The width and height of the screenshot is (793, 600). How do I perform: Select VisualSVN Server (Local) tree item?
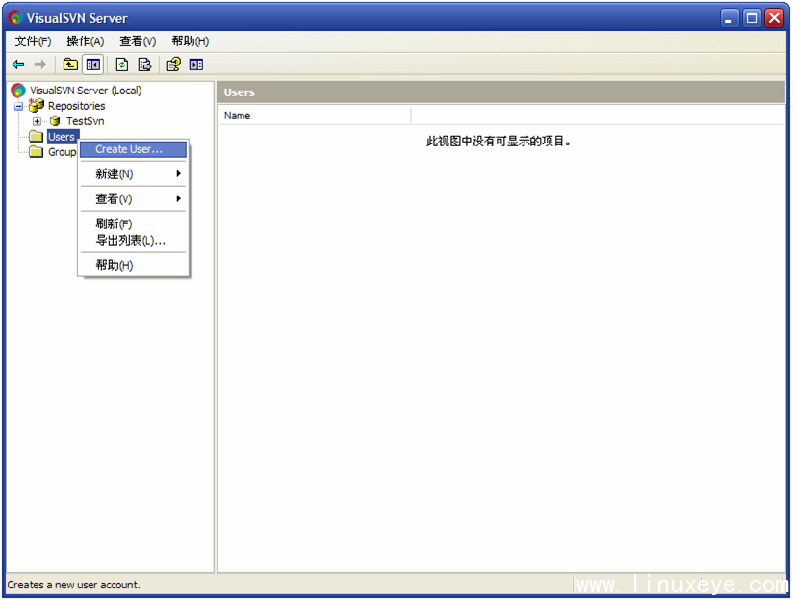point(85,91)
